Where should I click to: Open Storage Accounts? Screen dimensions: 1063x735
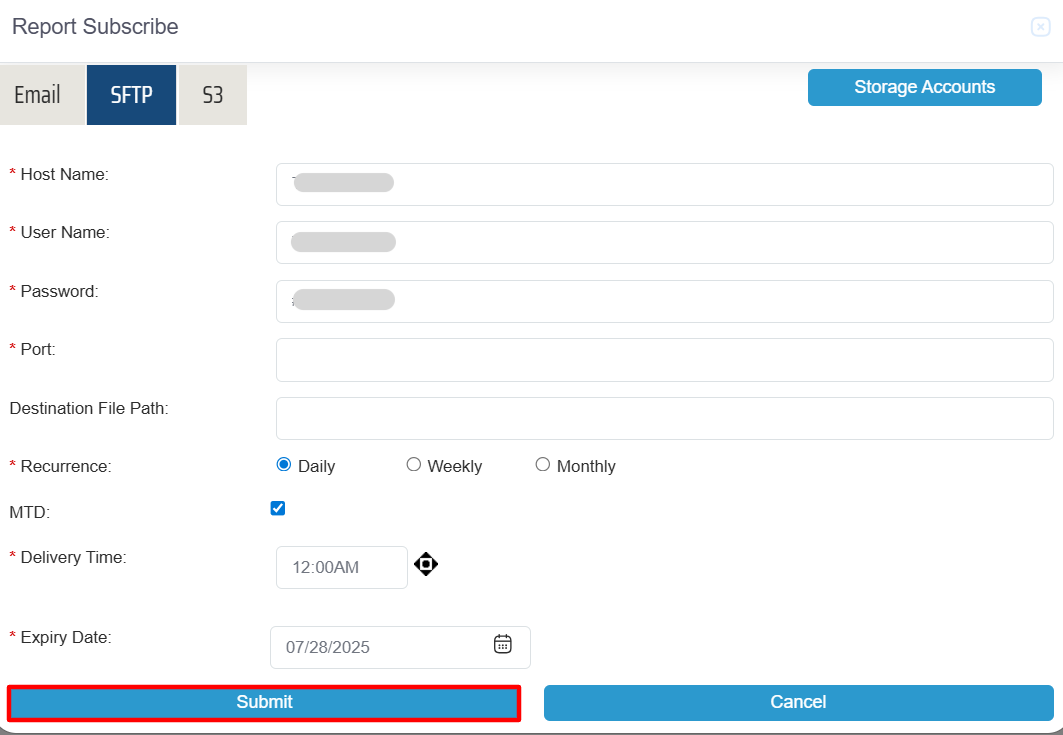pyautogui.click(x=924, y=87)
